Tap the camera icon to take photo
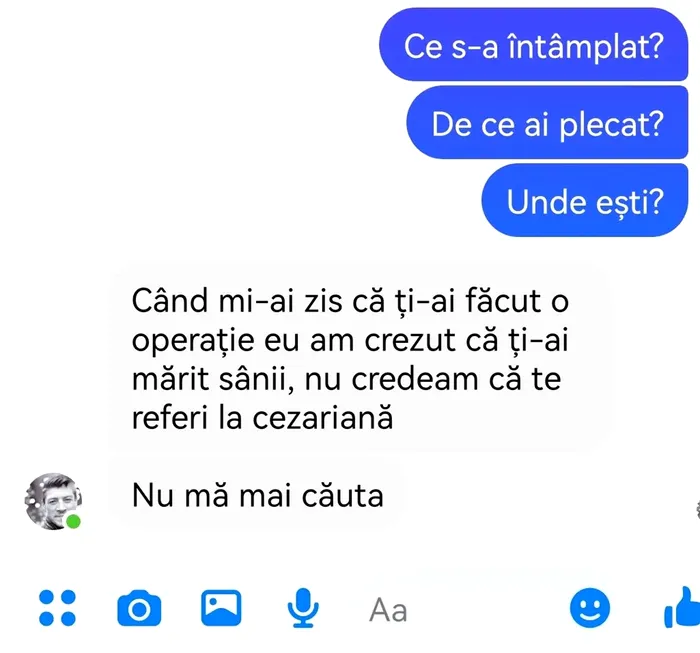 pos(139,608)
